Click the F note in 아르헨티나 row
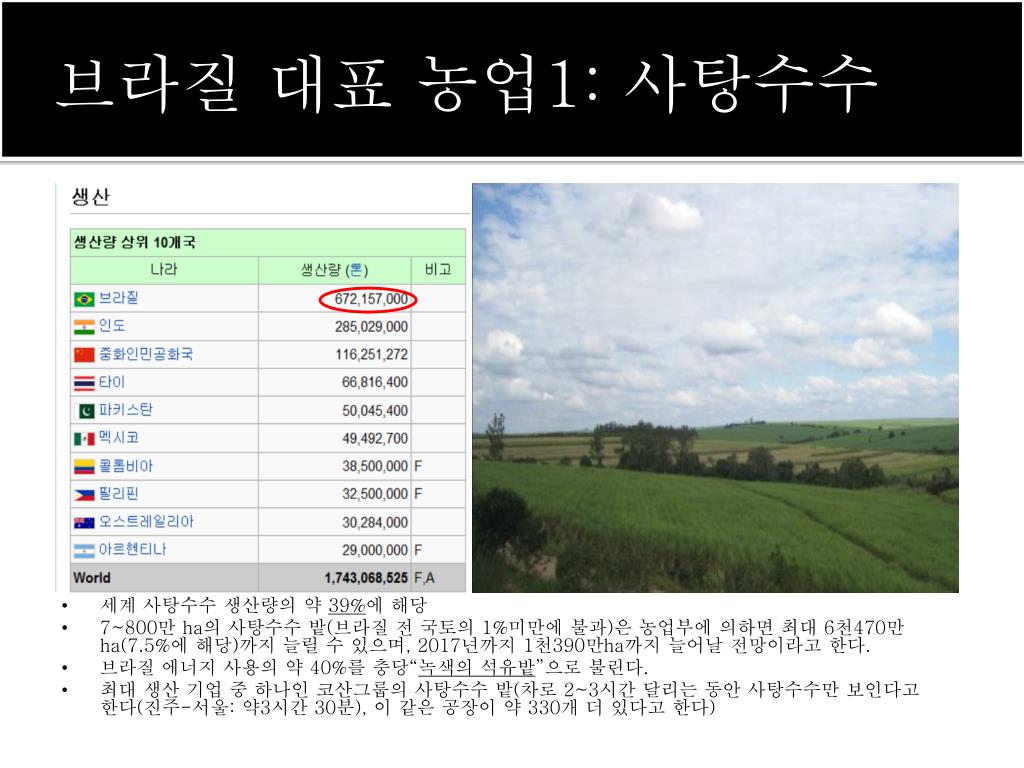1024x768 pixels. (x=418, y=551)
